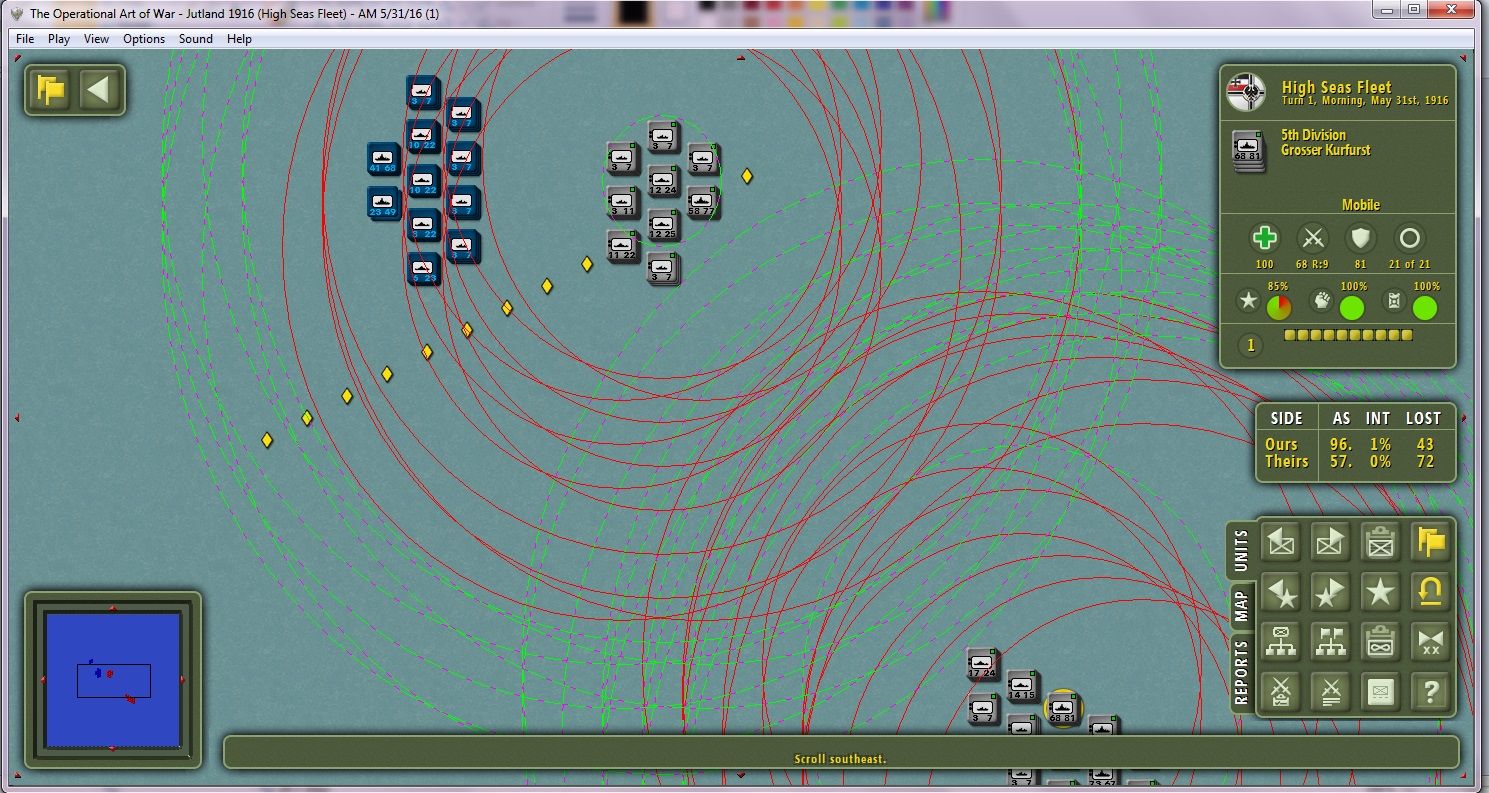Open the Help menu
Image resolution: width=1489 pixels, height=793 pixels.
tap(239, 39)
